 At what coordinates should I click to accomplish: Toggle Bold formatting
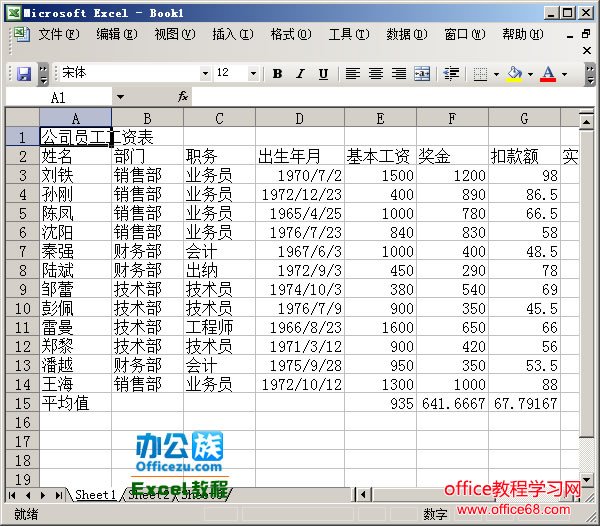[x=277, y=73]
